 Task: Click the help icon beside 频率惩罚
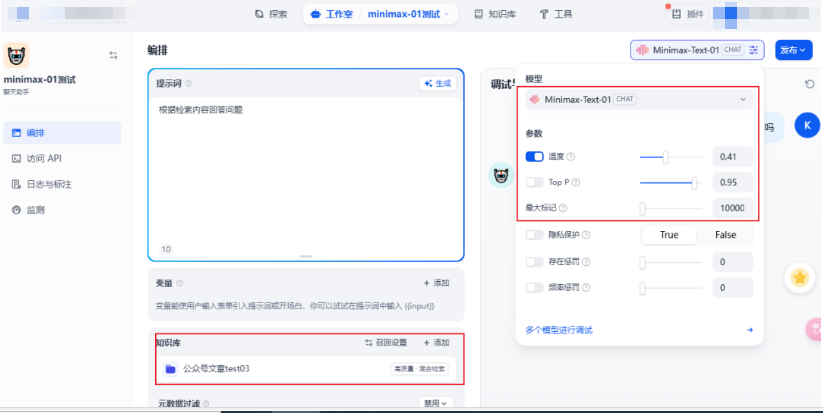(586, 288)
